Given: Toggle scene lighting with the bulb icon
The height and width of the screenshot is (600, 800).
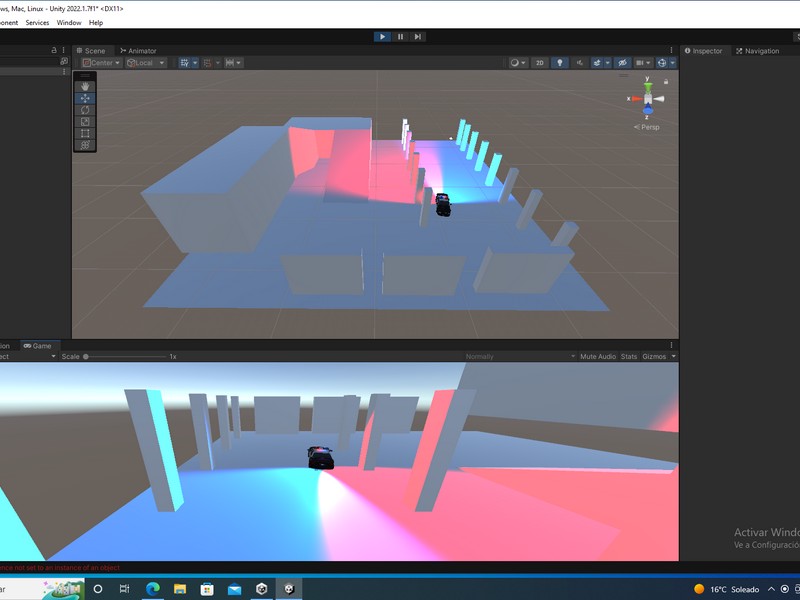Looking at the screenshot, I should point(560,61).
